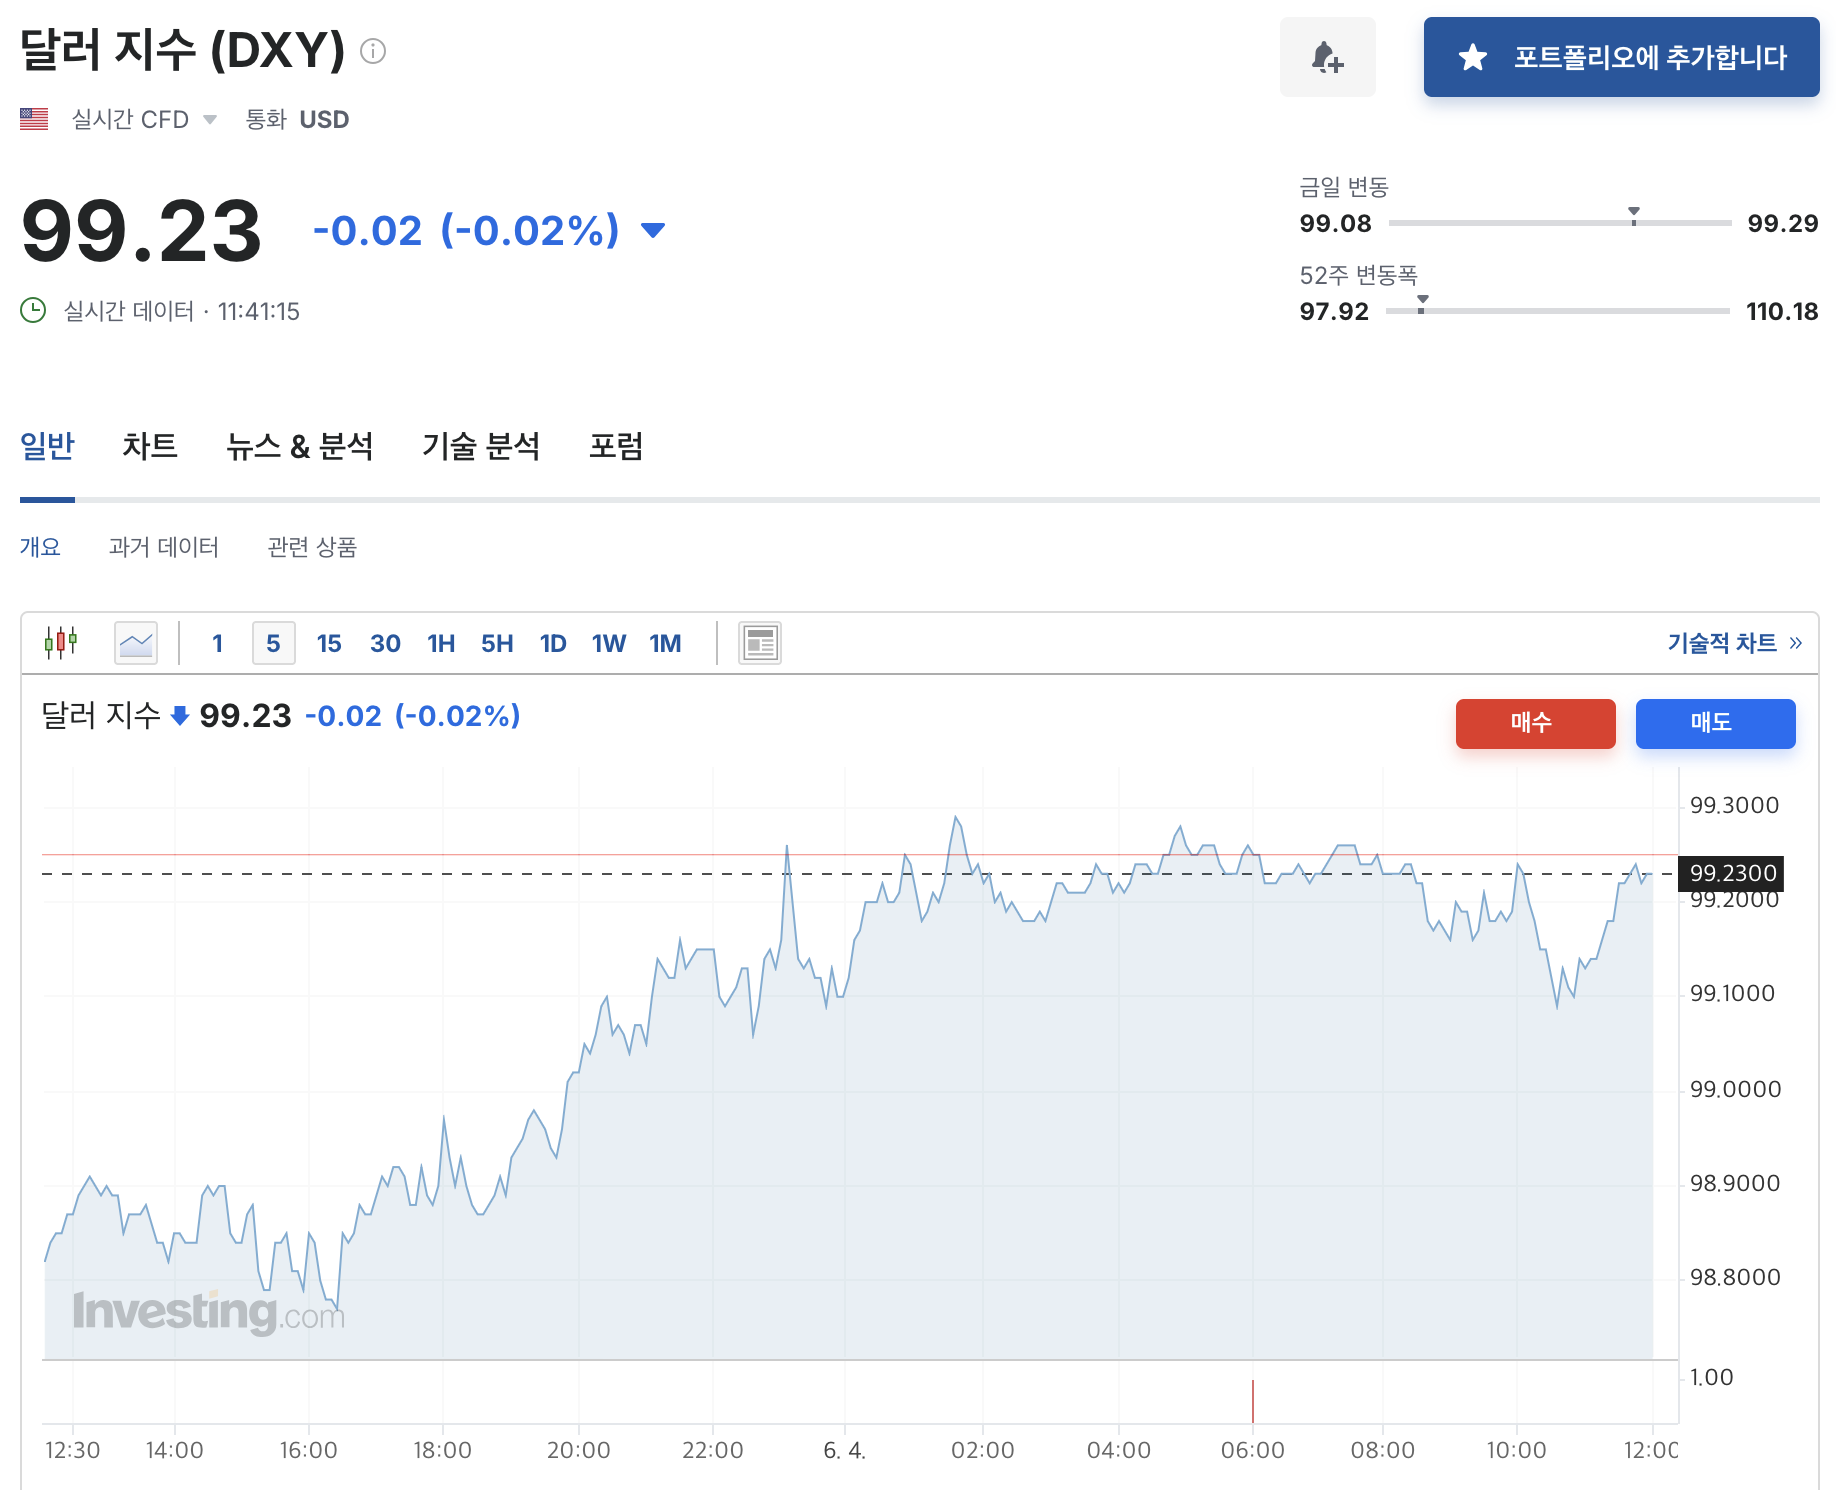Screen dimensions: 1836x1490
Task: Click the small down arrow beside 달러 지수 in chart
Action: click(x=180, y=716)
